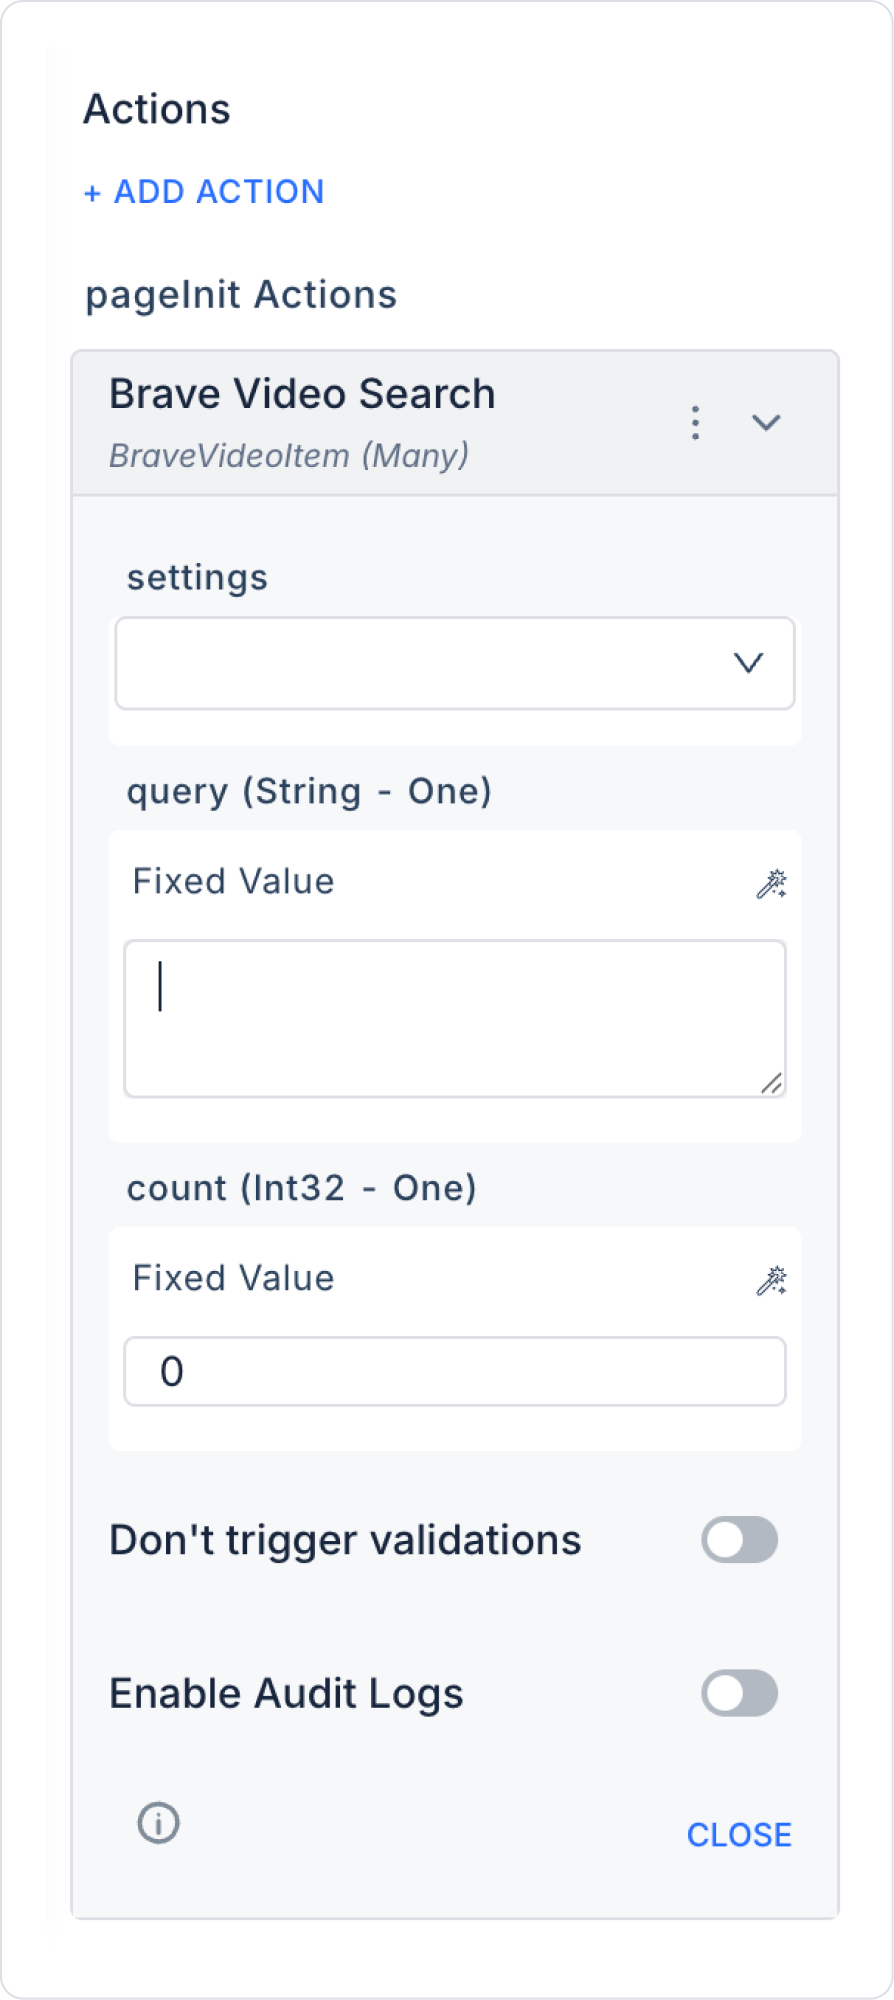Screen dimensions: 894x2000
Task: Click the query textarea resize handle
Action: [x=771, y=1083]
